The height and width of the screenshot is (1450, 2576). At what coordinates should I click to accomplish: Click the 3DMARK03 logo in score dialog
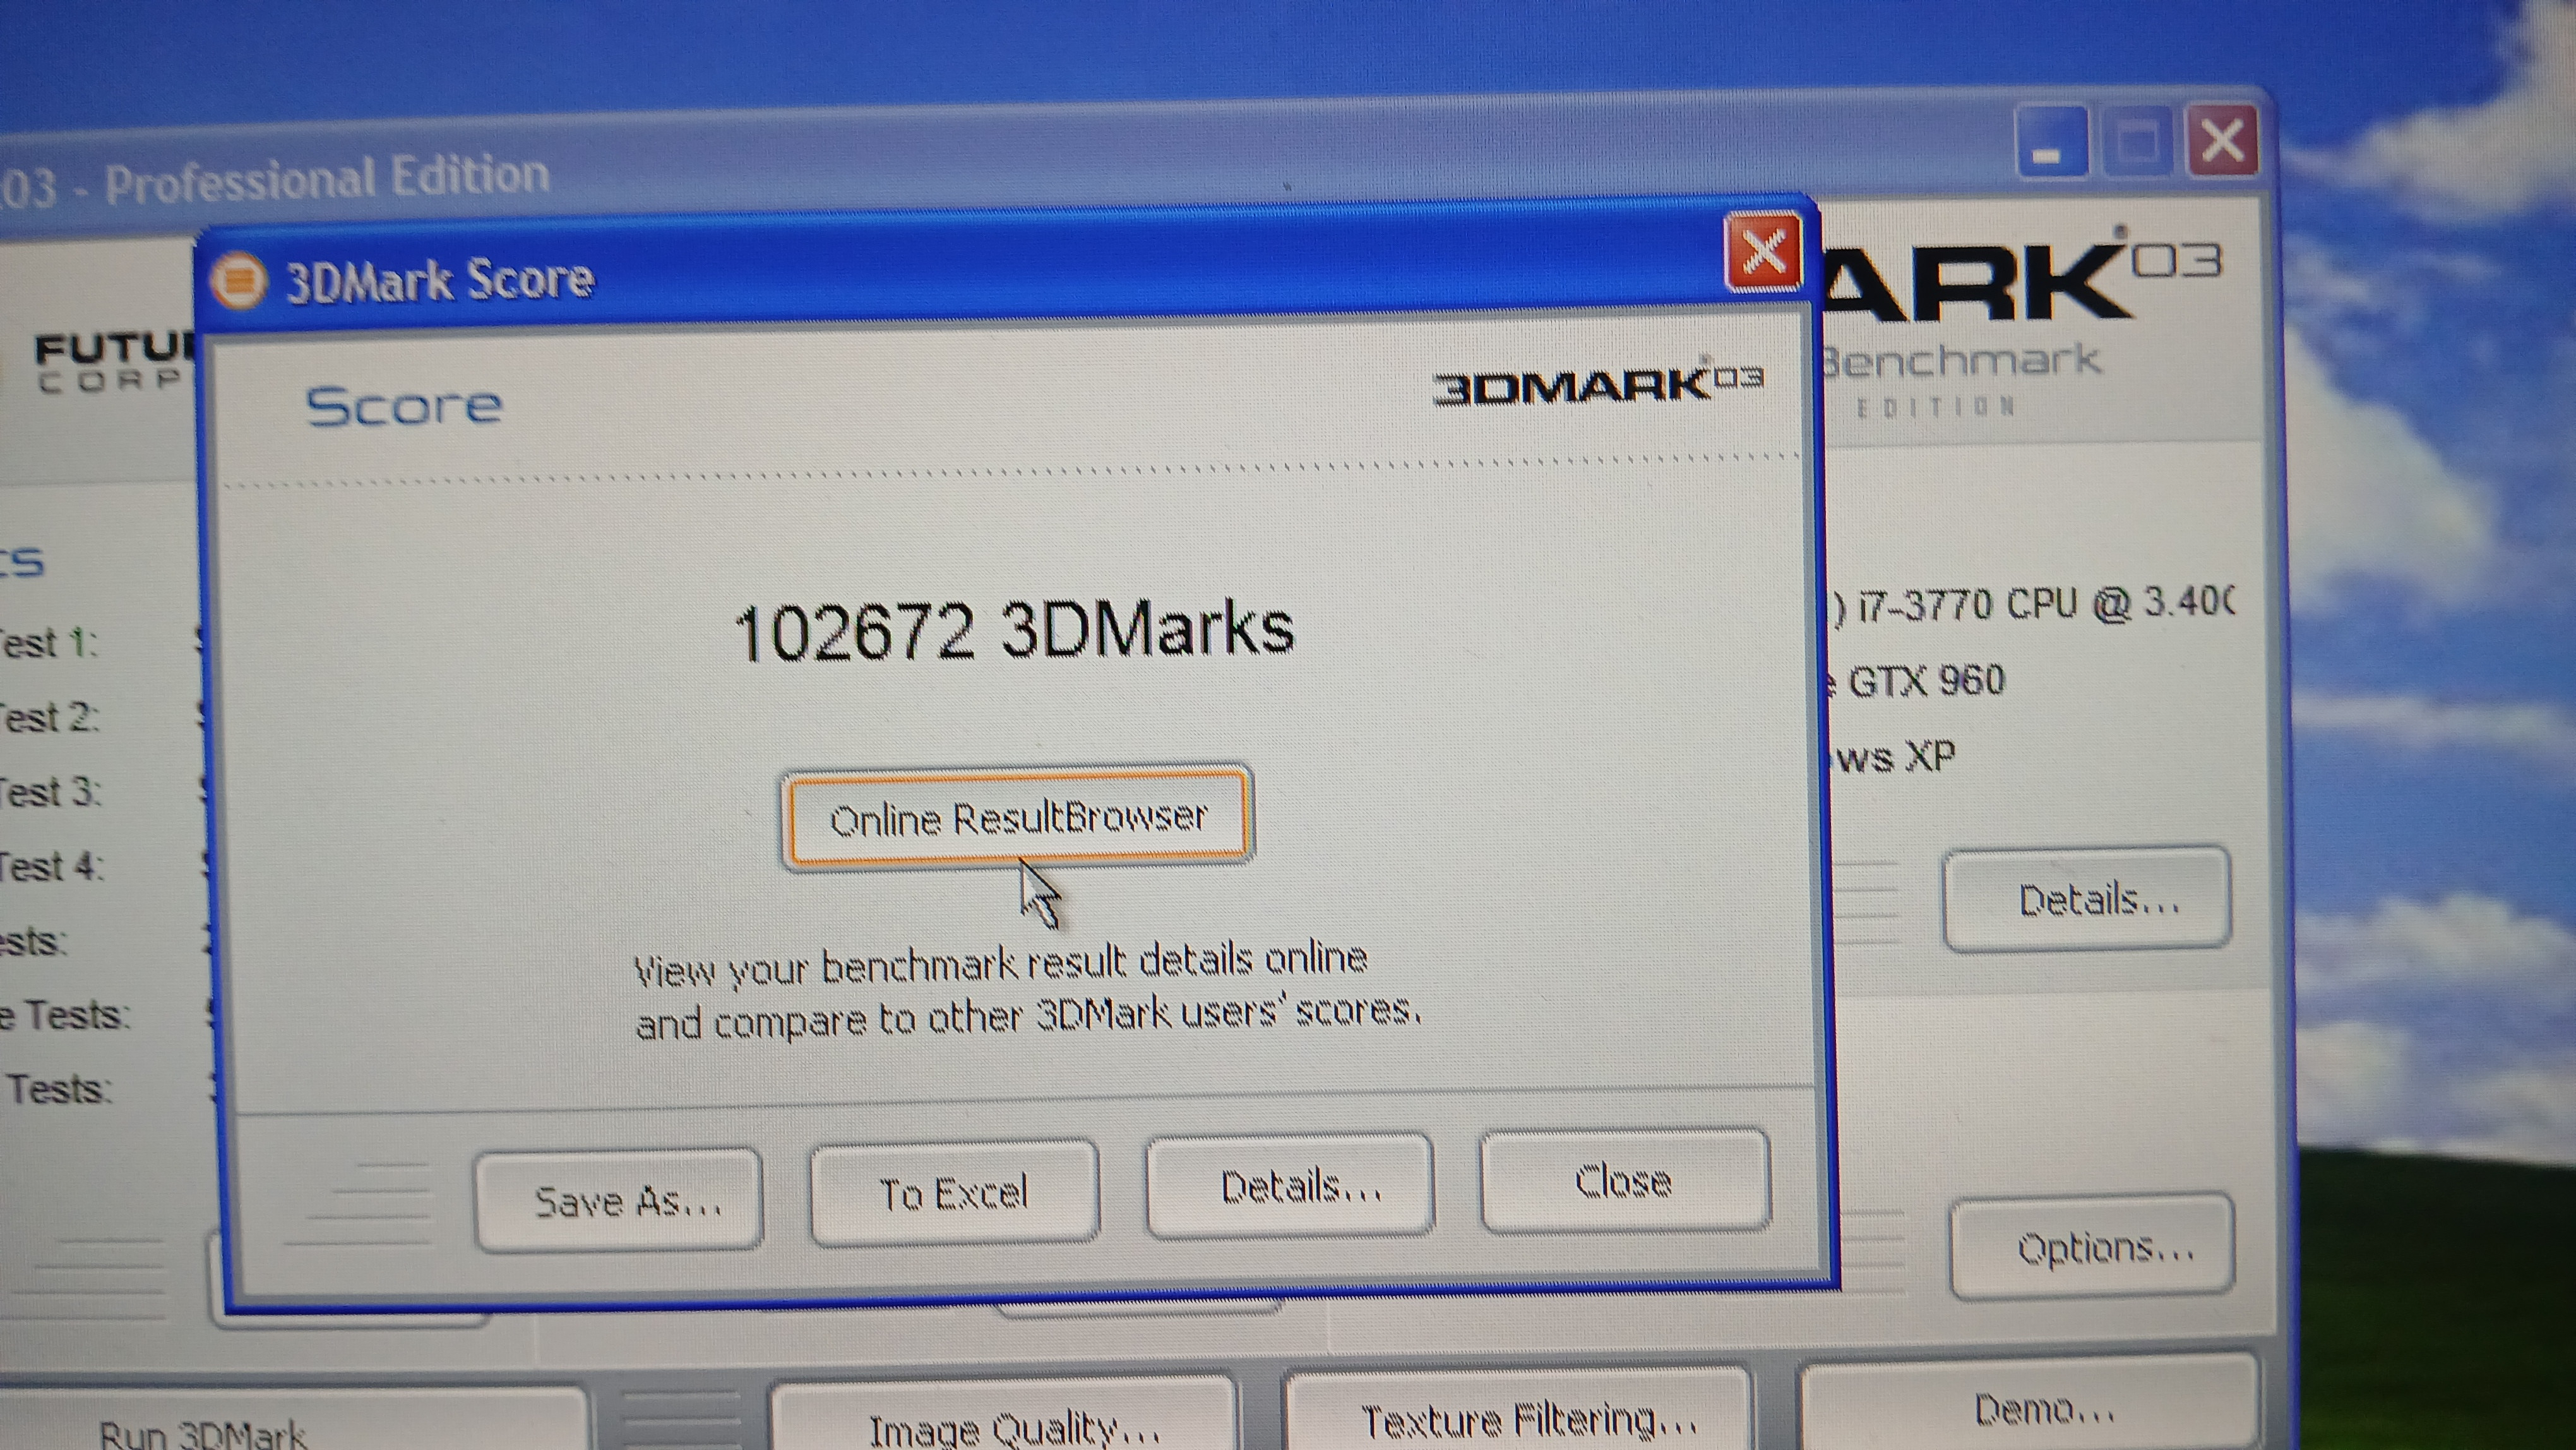pyautogui.click(x=1598, y=384)
